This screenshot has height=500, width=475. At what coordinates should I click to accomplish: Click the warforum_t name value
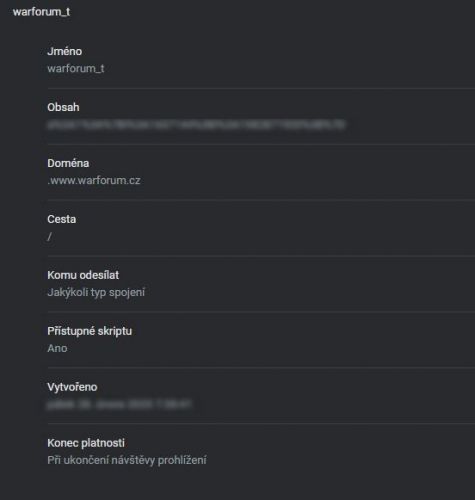[76, 69]
